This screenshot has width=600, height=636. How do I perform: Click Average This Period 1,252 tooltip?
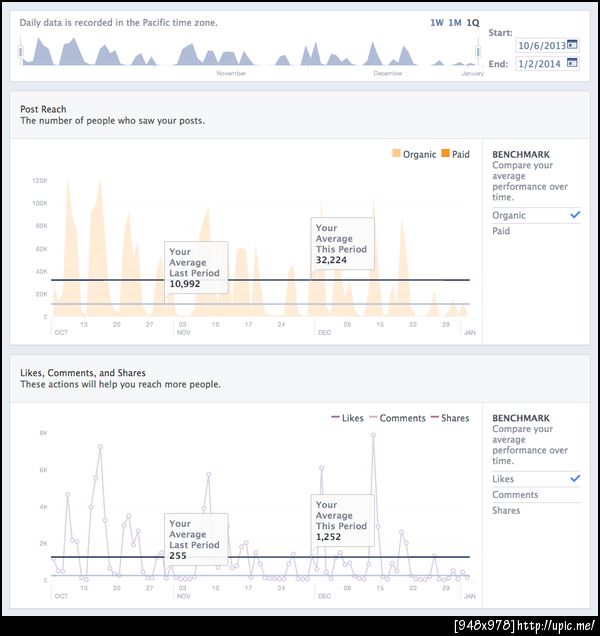pos(342,520)
